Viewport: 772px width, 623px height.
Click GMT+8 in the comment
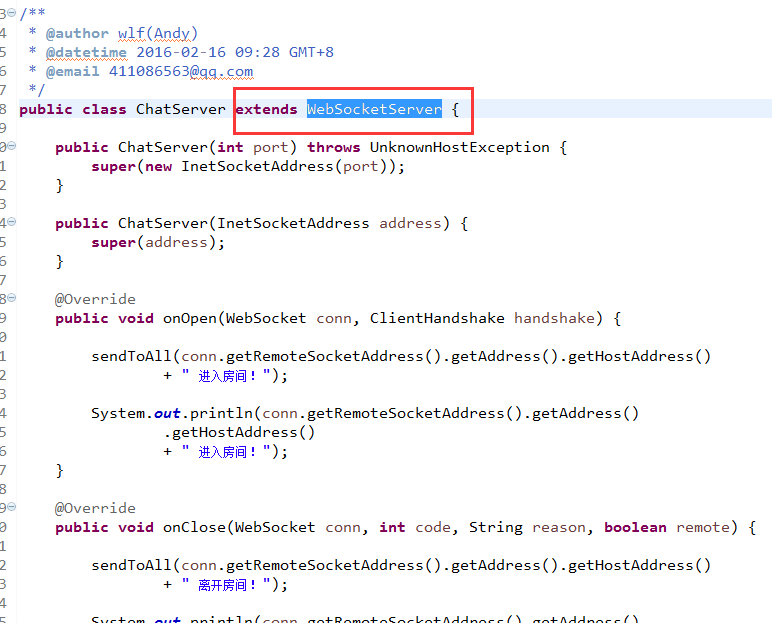click(311, 52)
